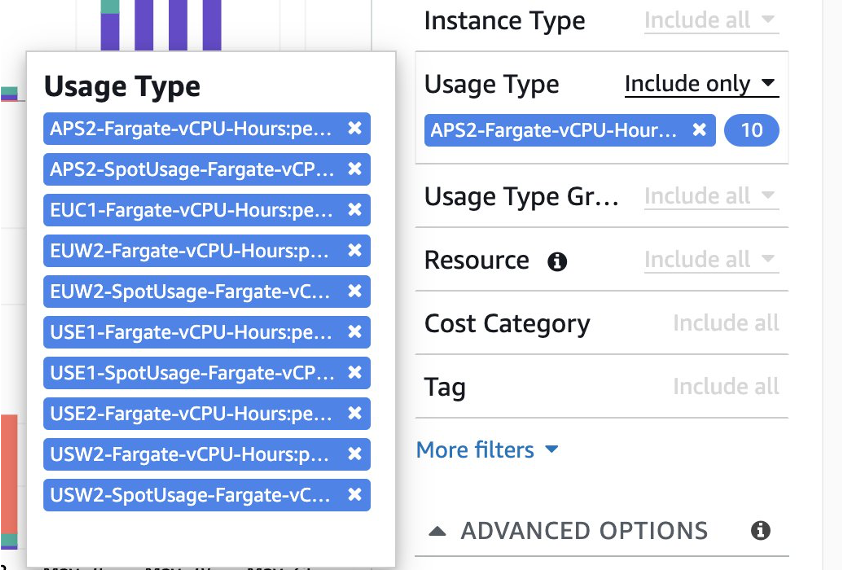
Task: Remove USW2-SpotUsage-Fargate usage type tag
Action: point(354,495)
